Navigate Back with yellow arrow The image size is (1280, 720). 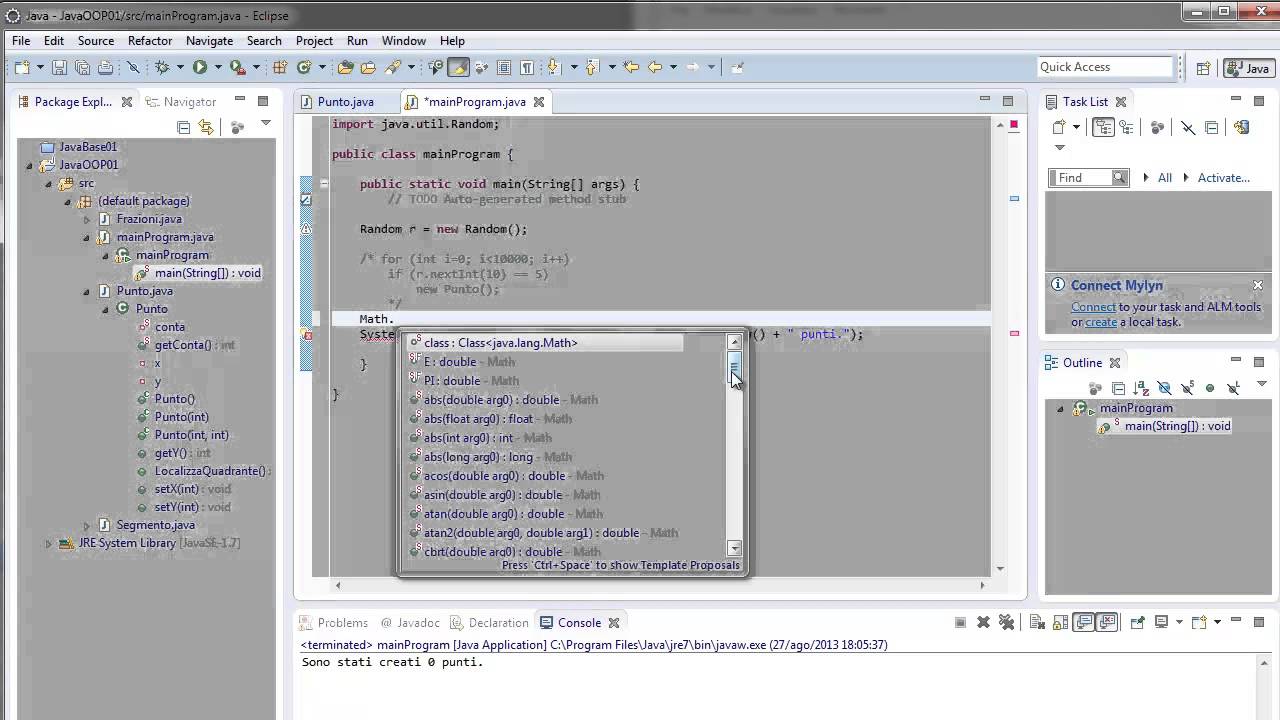tap(655, 67)
